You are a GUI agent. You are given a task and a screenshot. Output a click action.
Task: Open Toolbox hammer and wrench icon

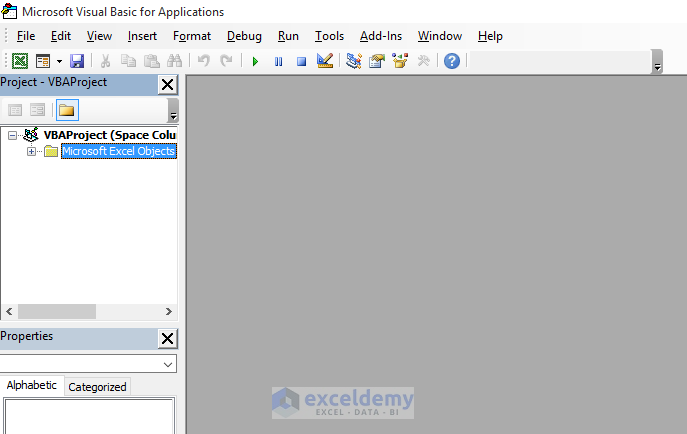(x=423, y=61)
